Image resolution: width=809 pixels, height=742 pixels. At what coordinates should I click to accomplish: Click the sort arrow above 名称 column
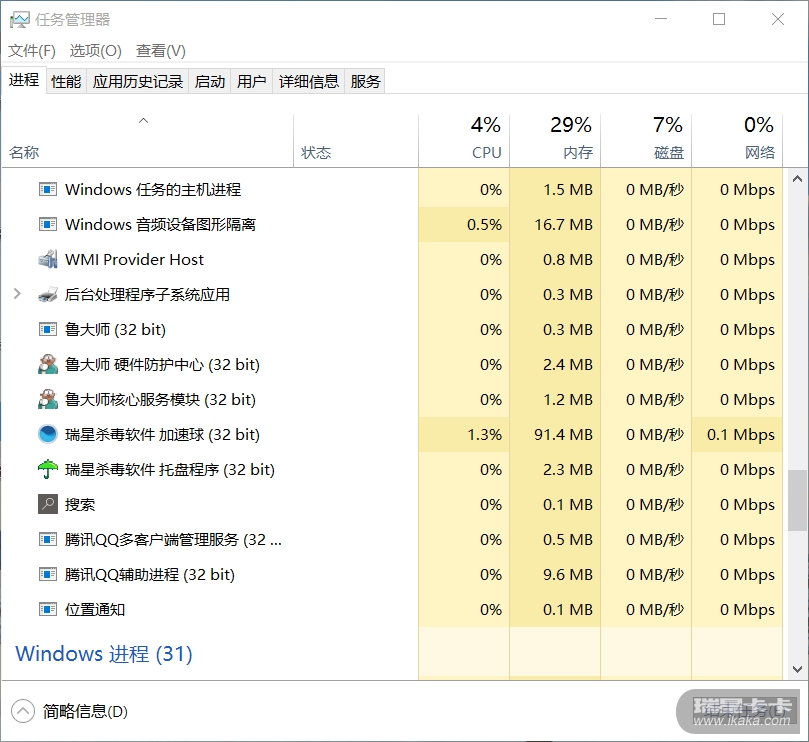click(x=144, y=121)
